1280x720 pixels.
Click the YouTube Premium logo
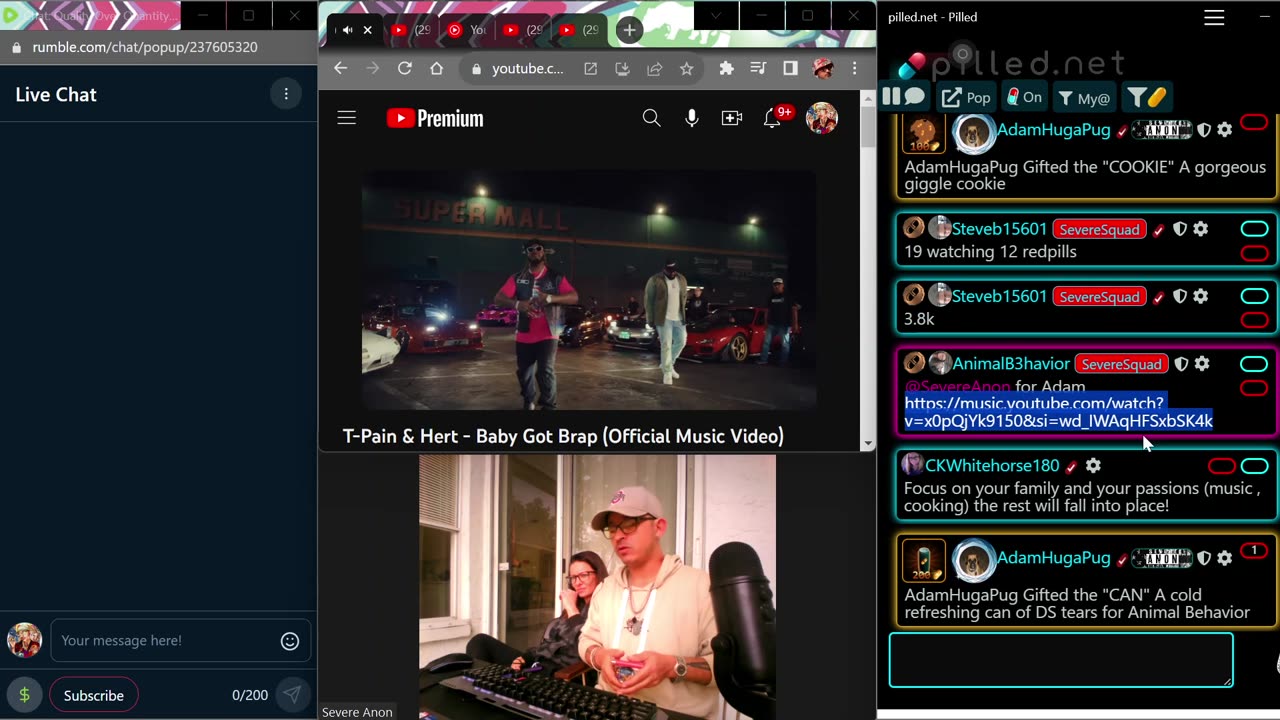click(x=435, y=118)
